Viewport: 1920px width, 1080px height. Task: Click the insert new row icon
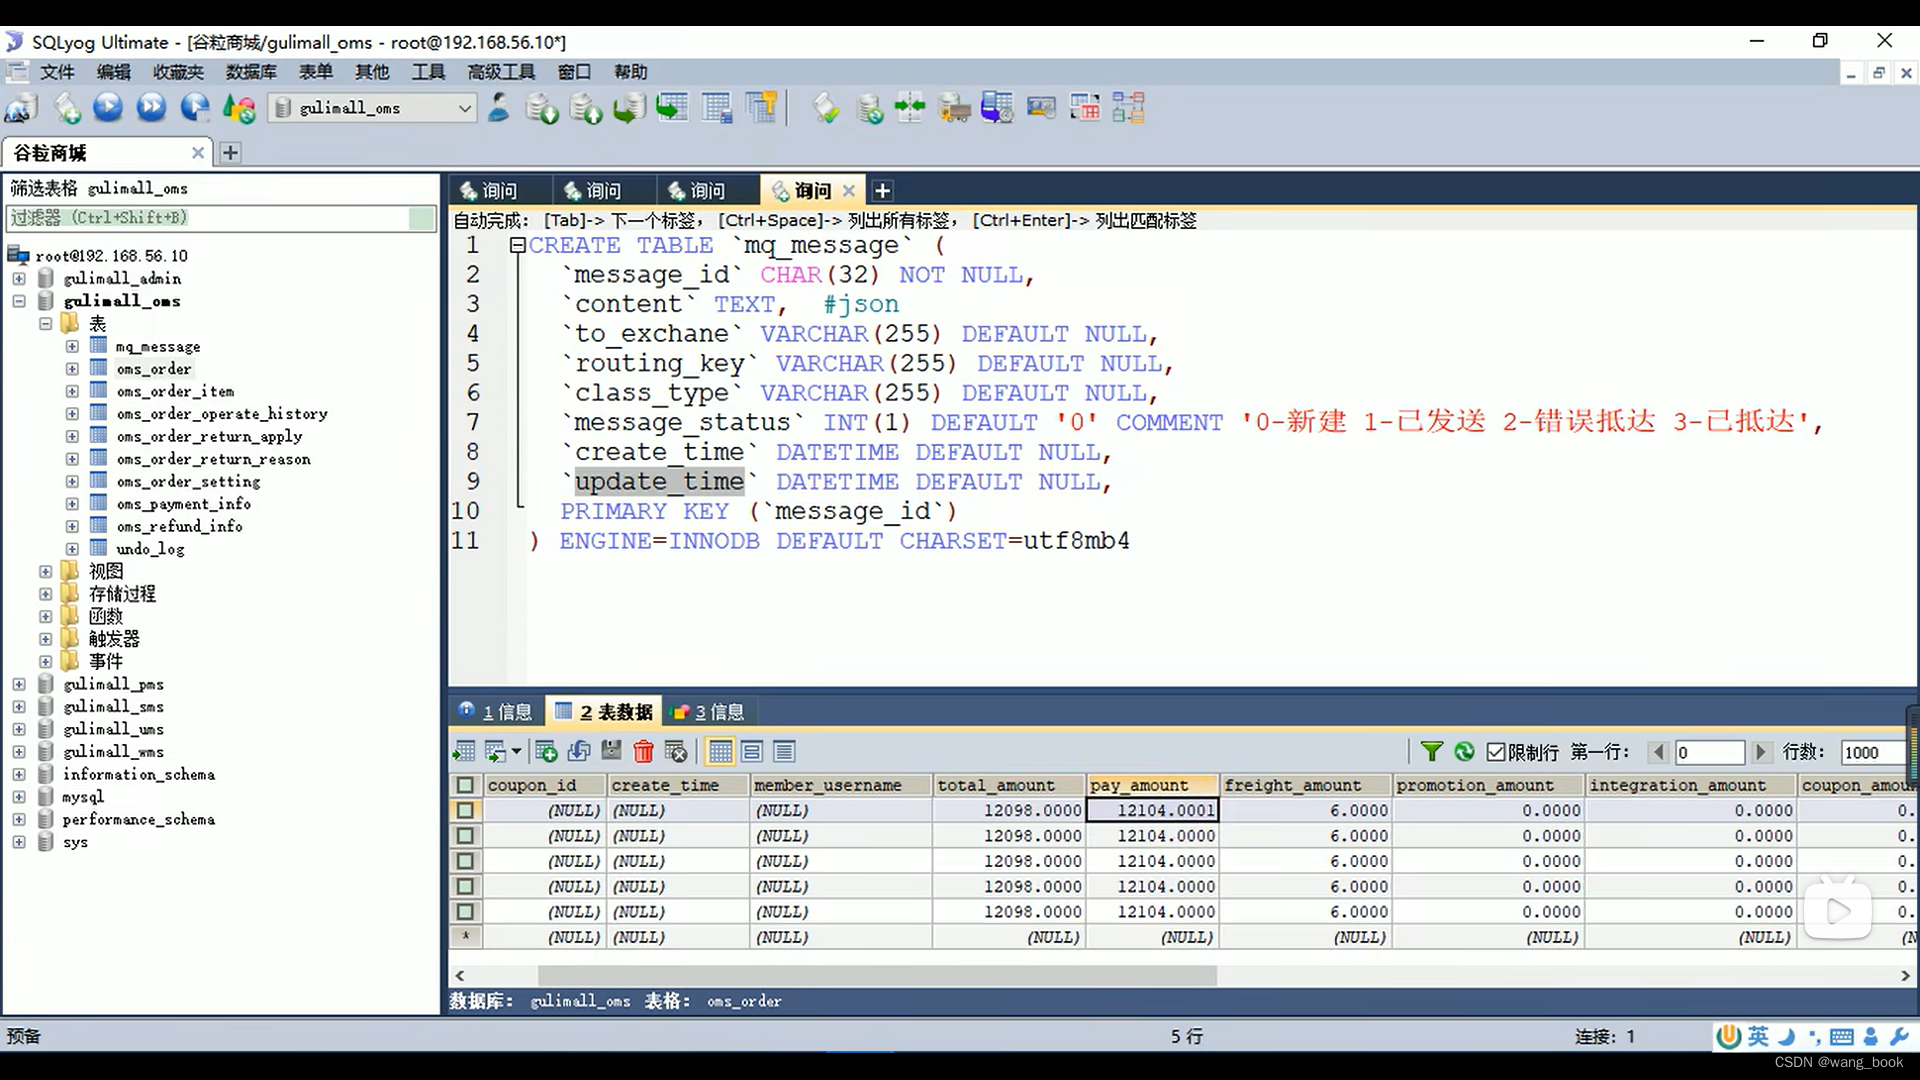pos(546,752)
